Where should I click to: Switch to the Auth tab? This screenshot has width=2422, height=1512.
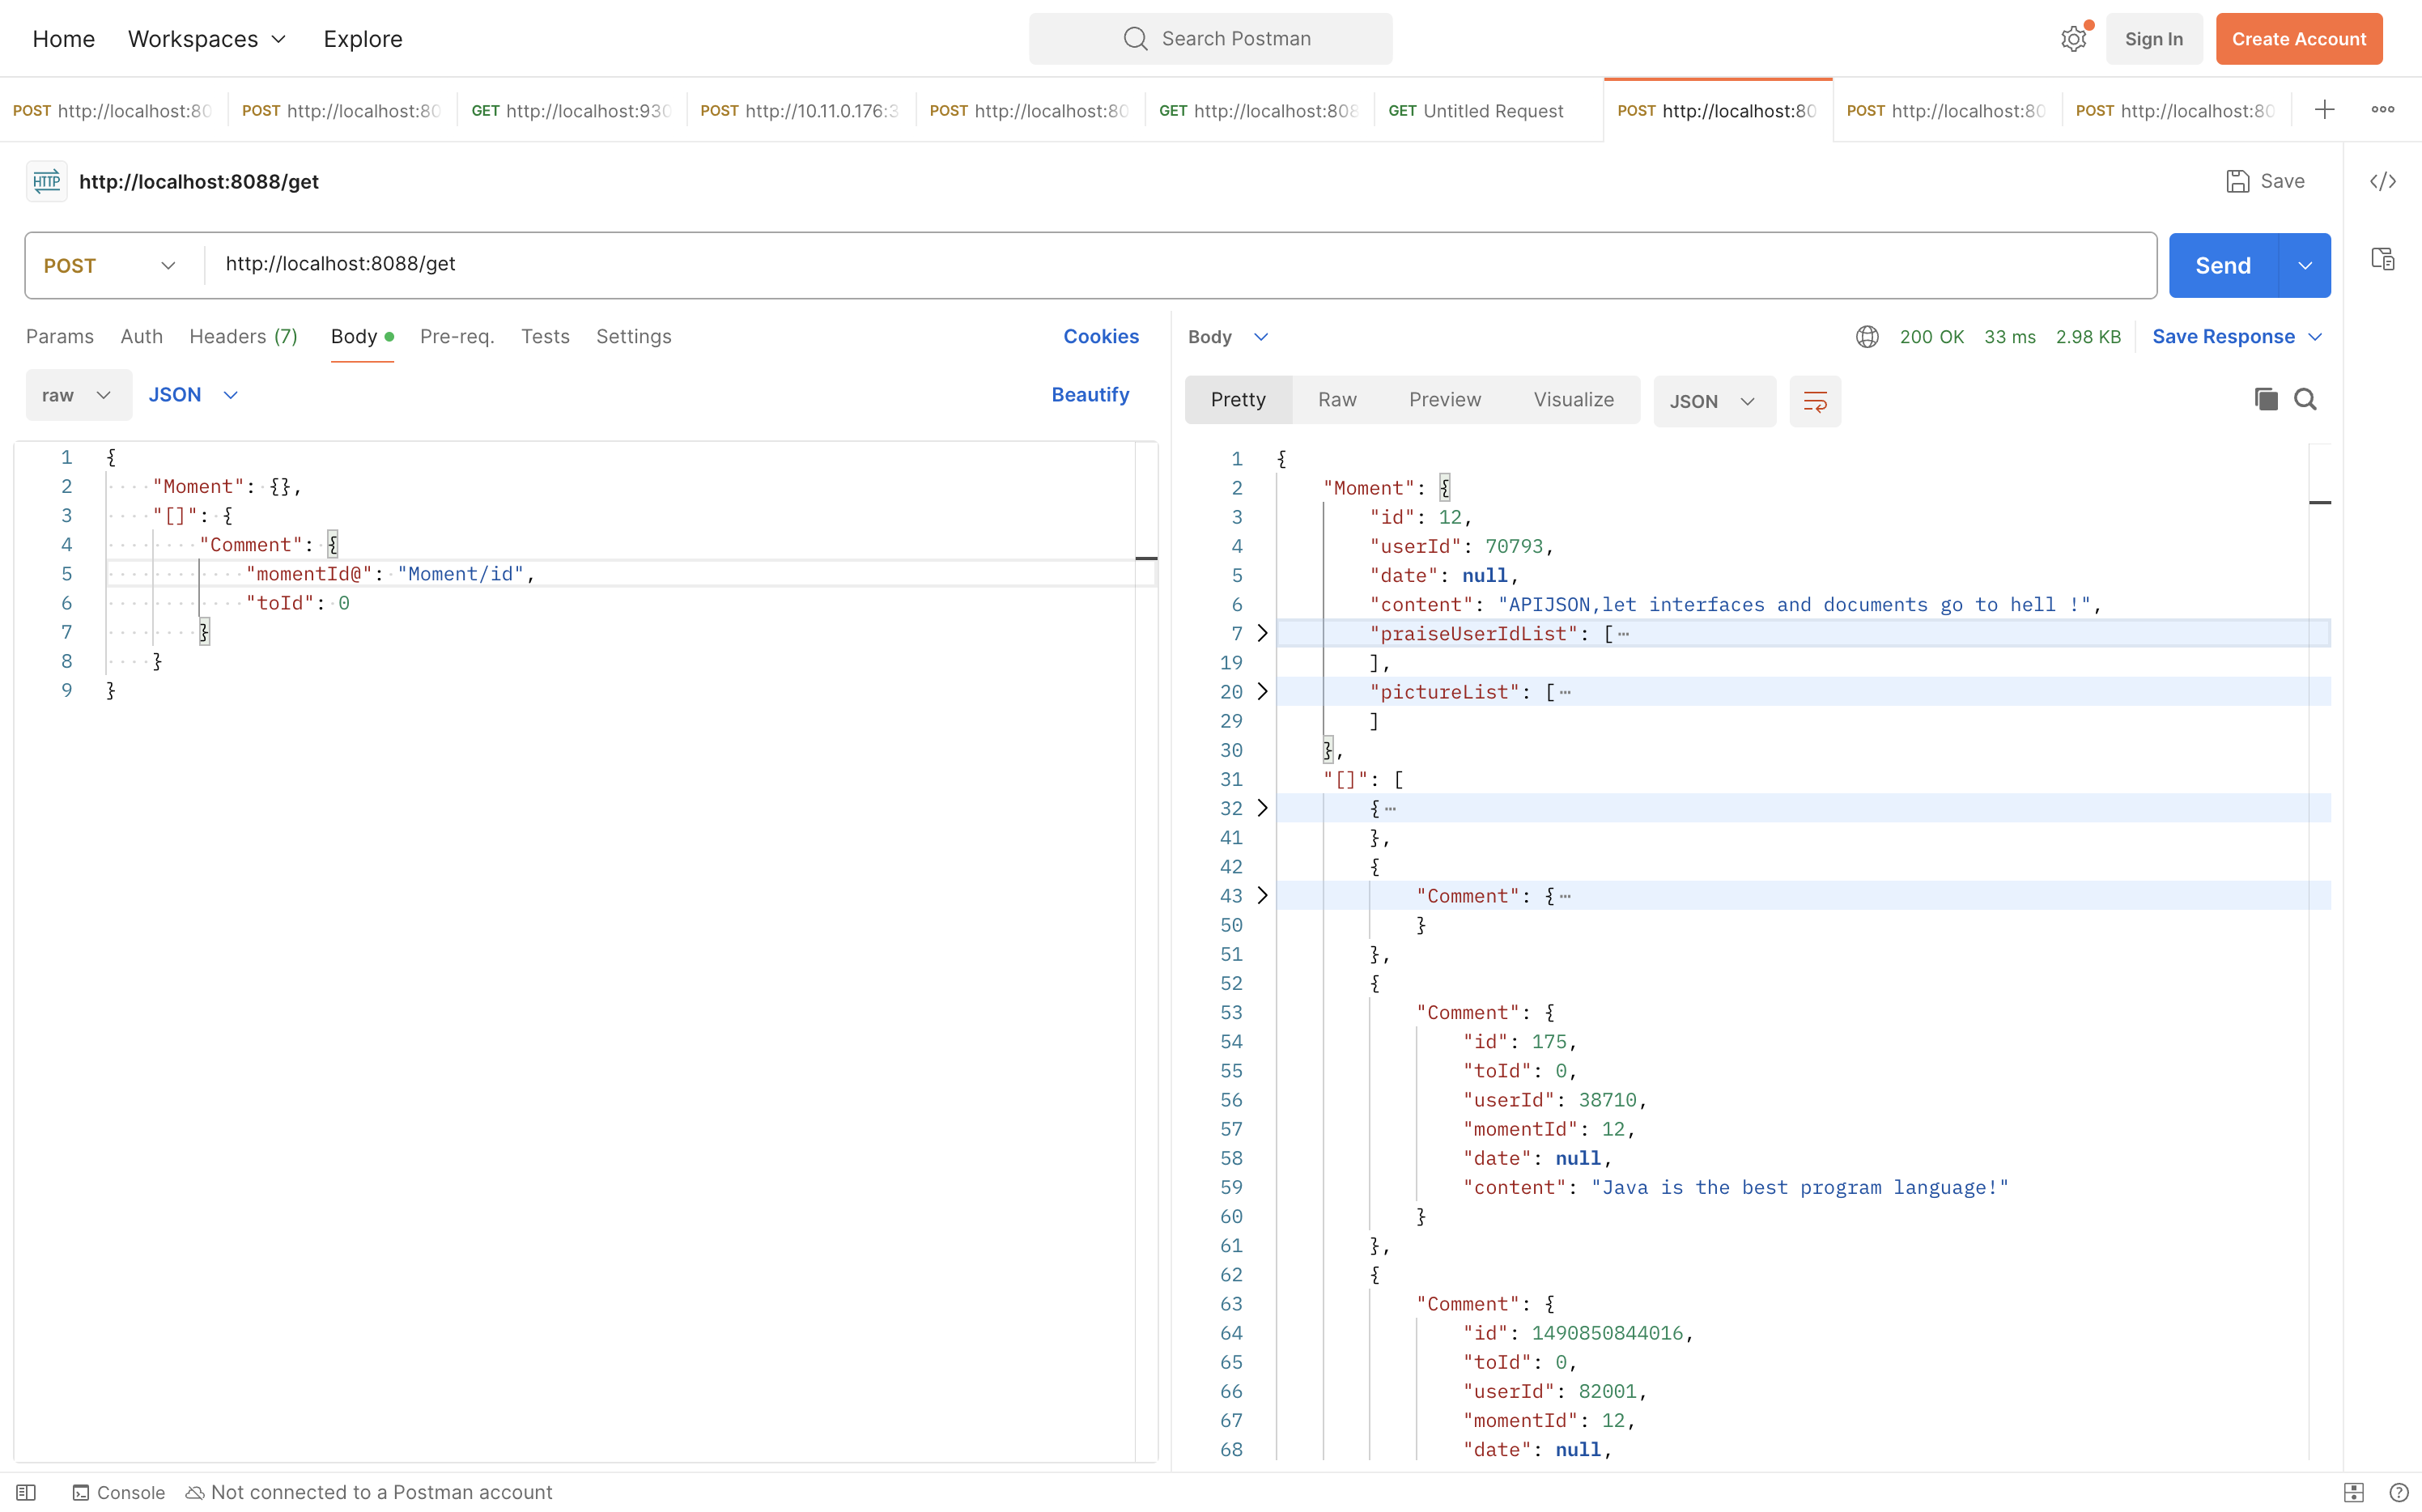[x=142, y=337]
